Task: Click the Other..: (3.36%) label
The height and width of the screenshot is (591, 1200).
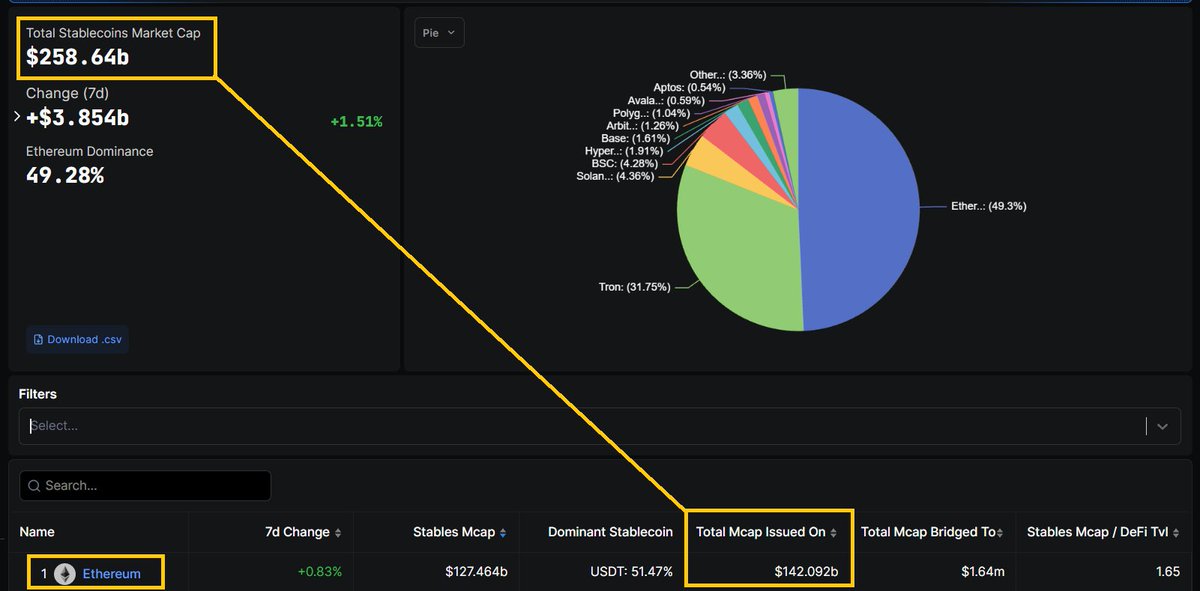Action: tap(727, 75)
